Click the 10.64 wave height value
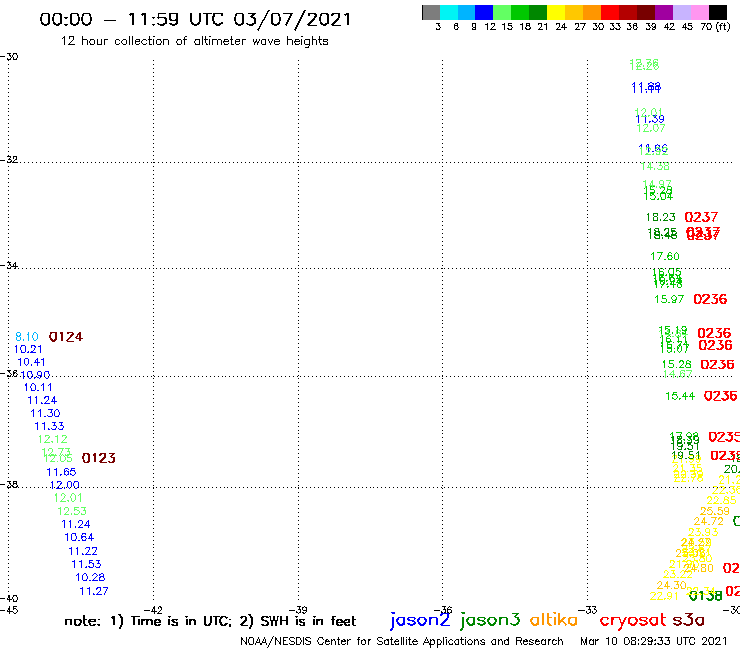This screenshot has height=650, width=740. tap(79, 537)
